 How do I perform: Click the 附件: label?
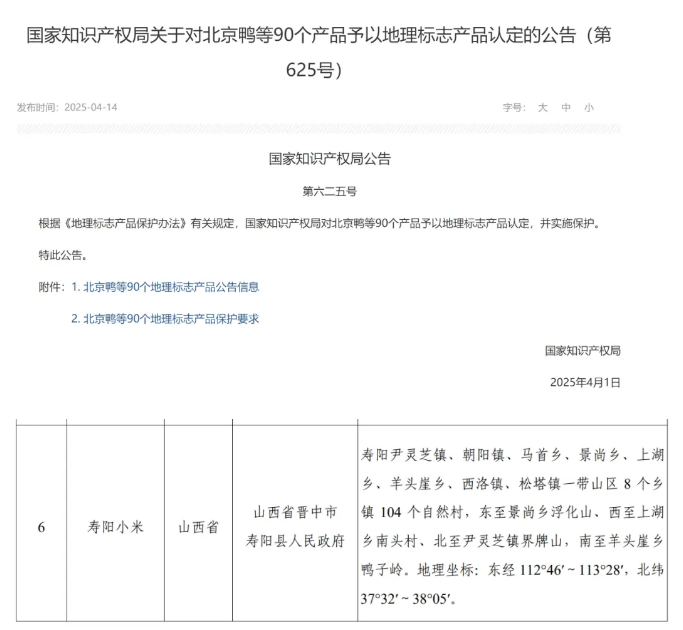pyautogui.click(x=51, y=287)
